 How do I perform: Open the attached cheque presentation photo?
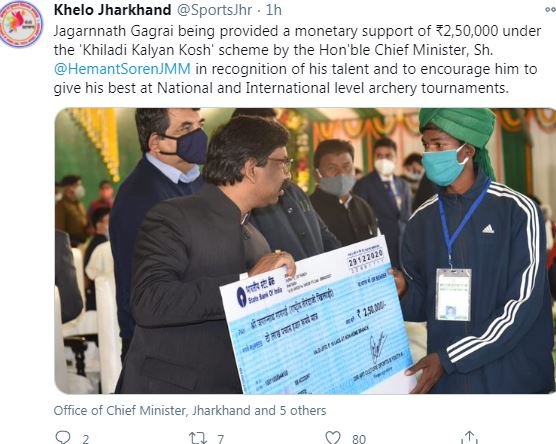(305, 251)
